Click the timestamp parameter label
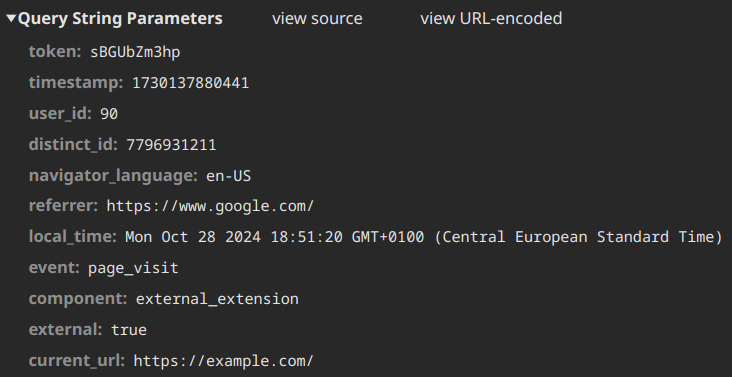The image size is (732, 377). [76, 83]
